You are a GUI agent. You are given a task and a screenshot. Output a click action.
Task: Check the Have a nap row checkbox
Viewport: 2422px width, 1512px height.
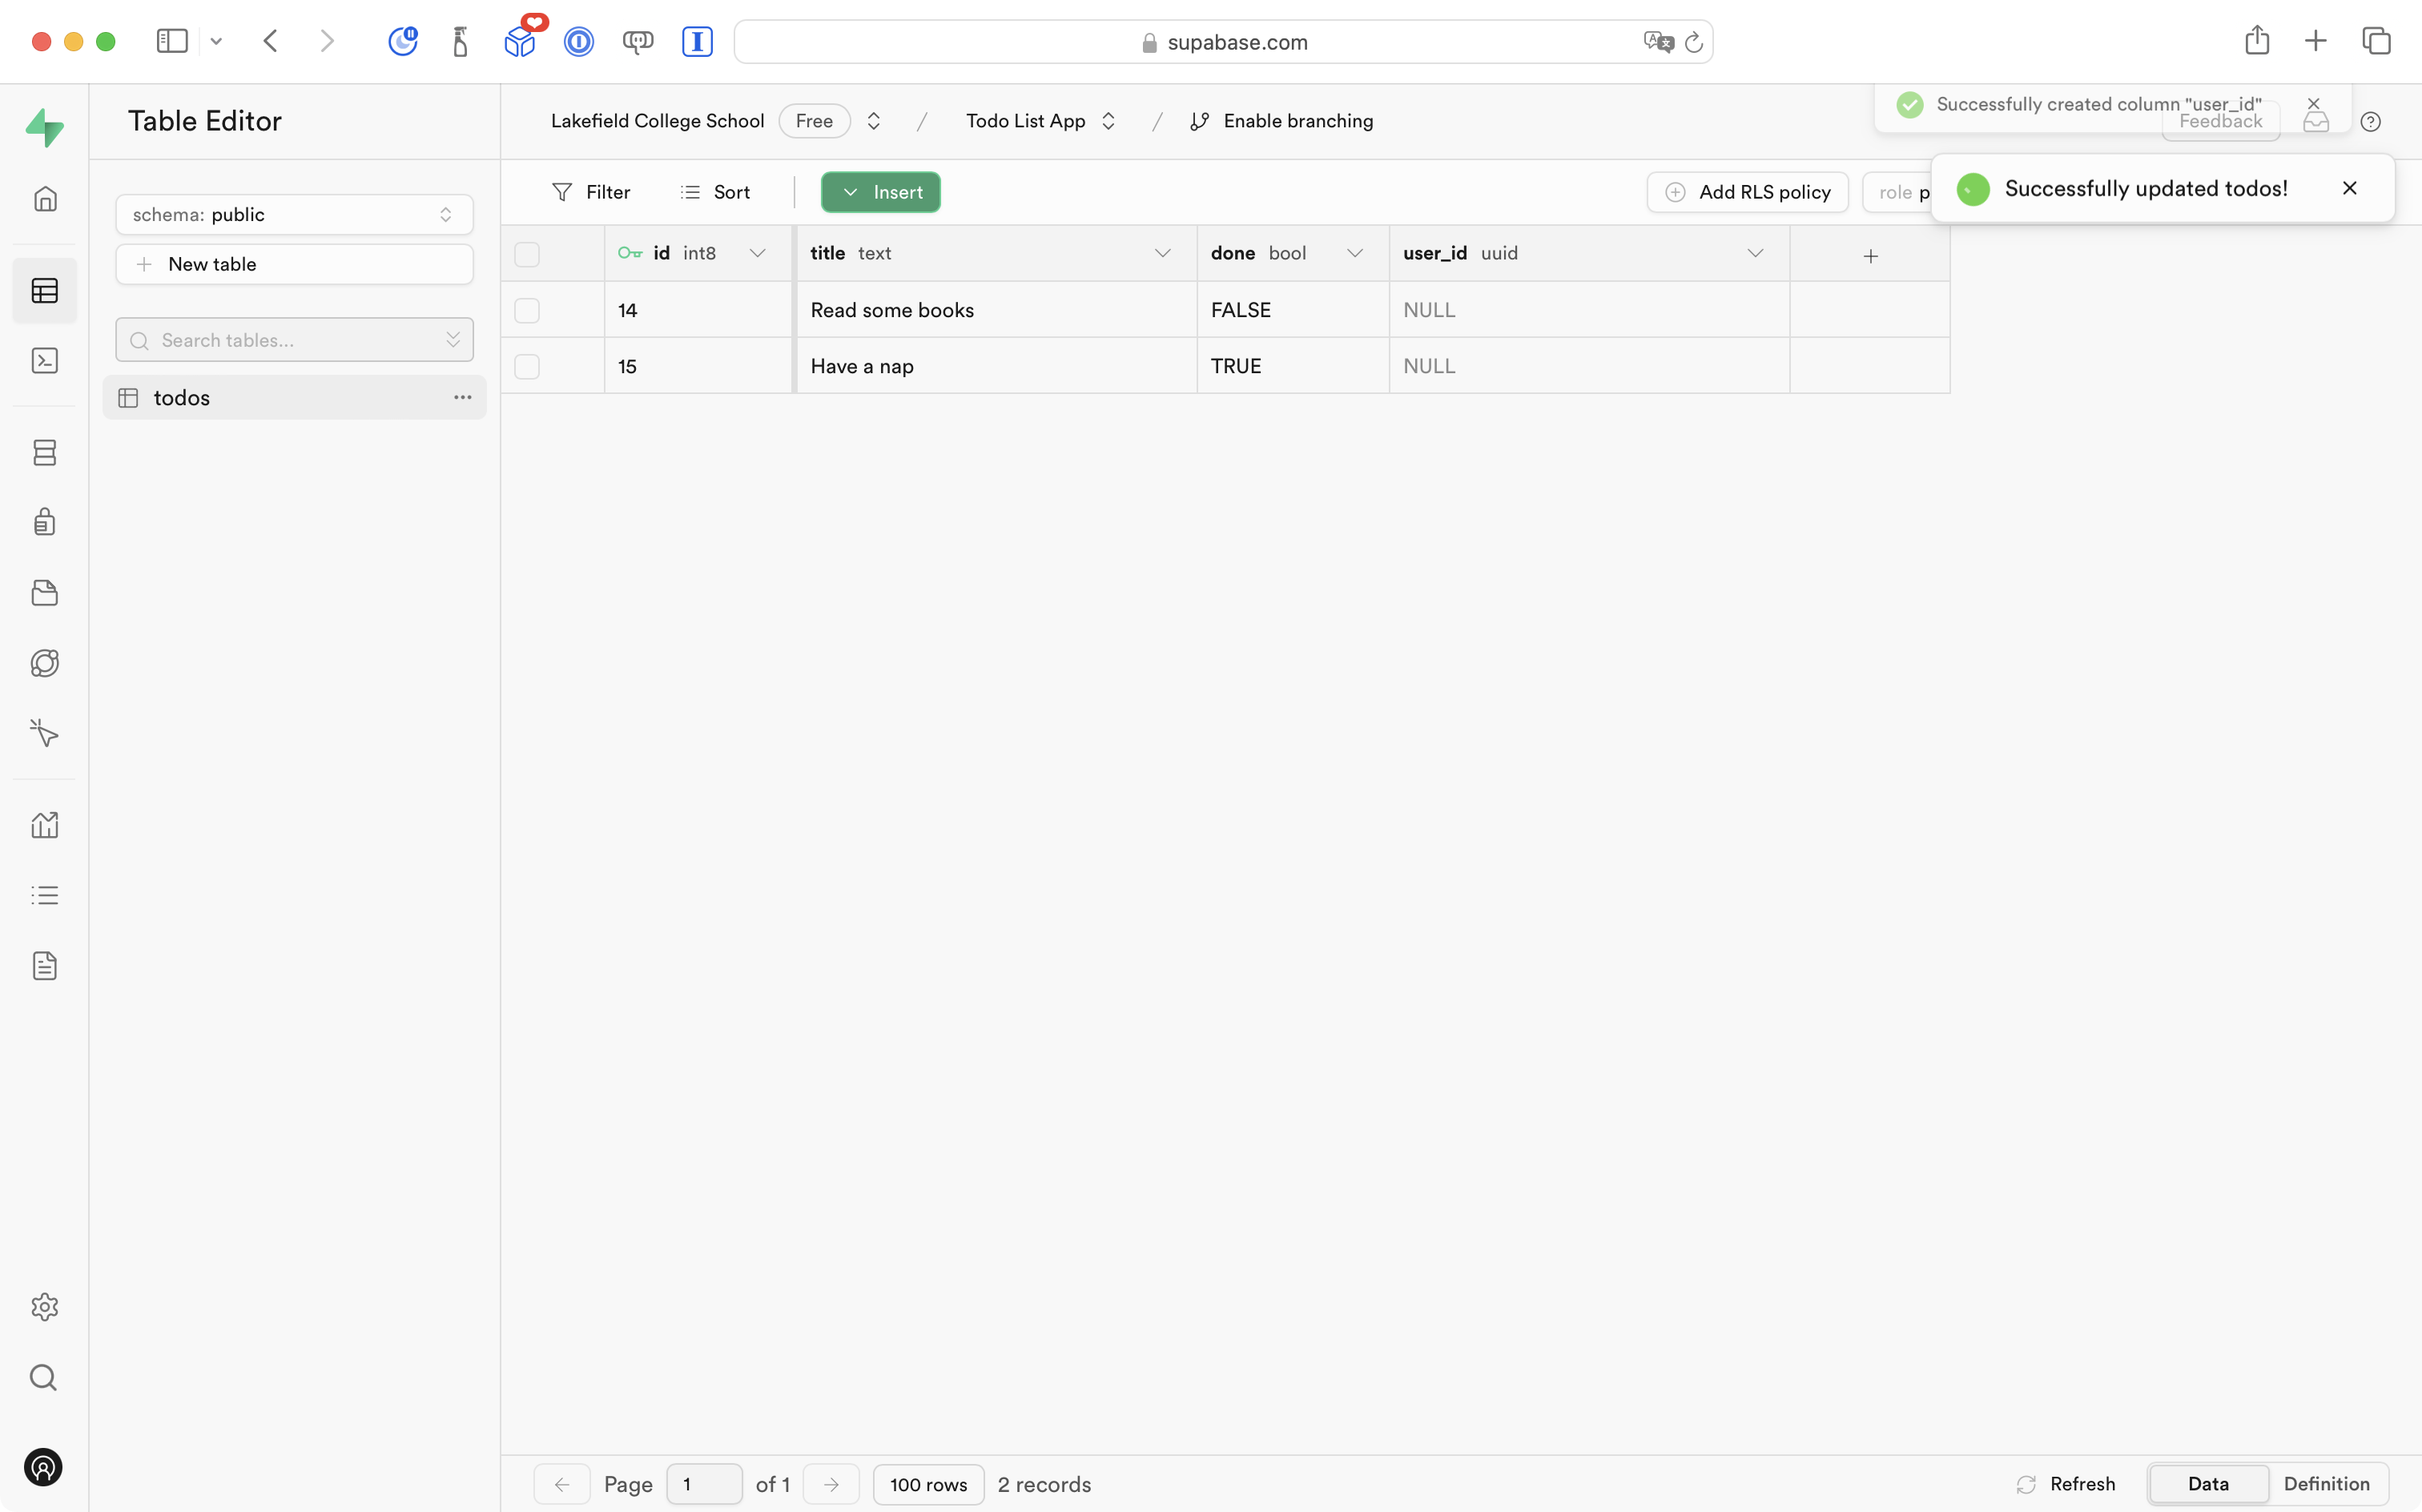(527, 366)
